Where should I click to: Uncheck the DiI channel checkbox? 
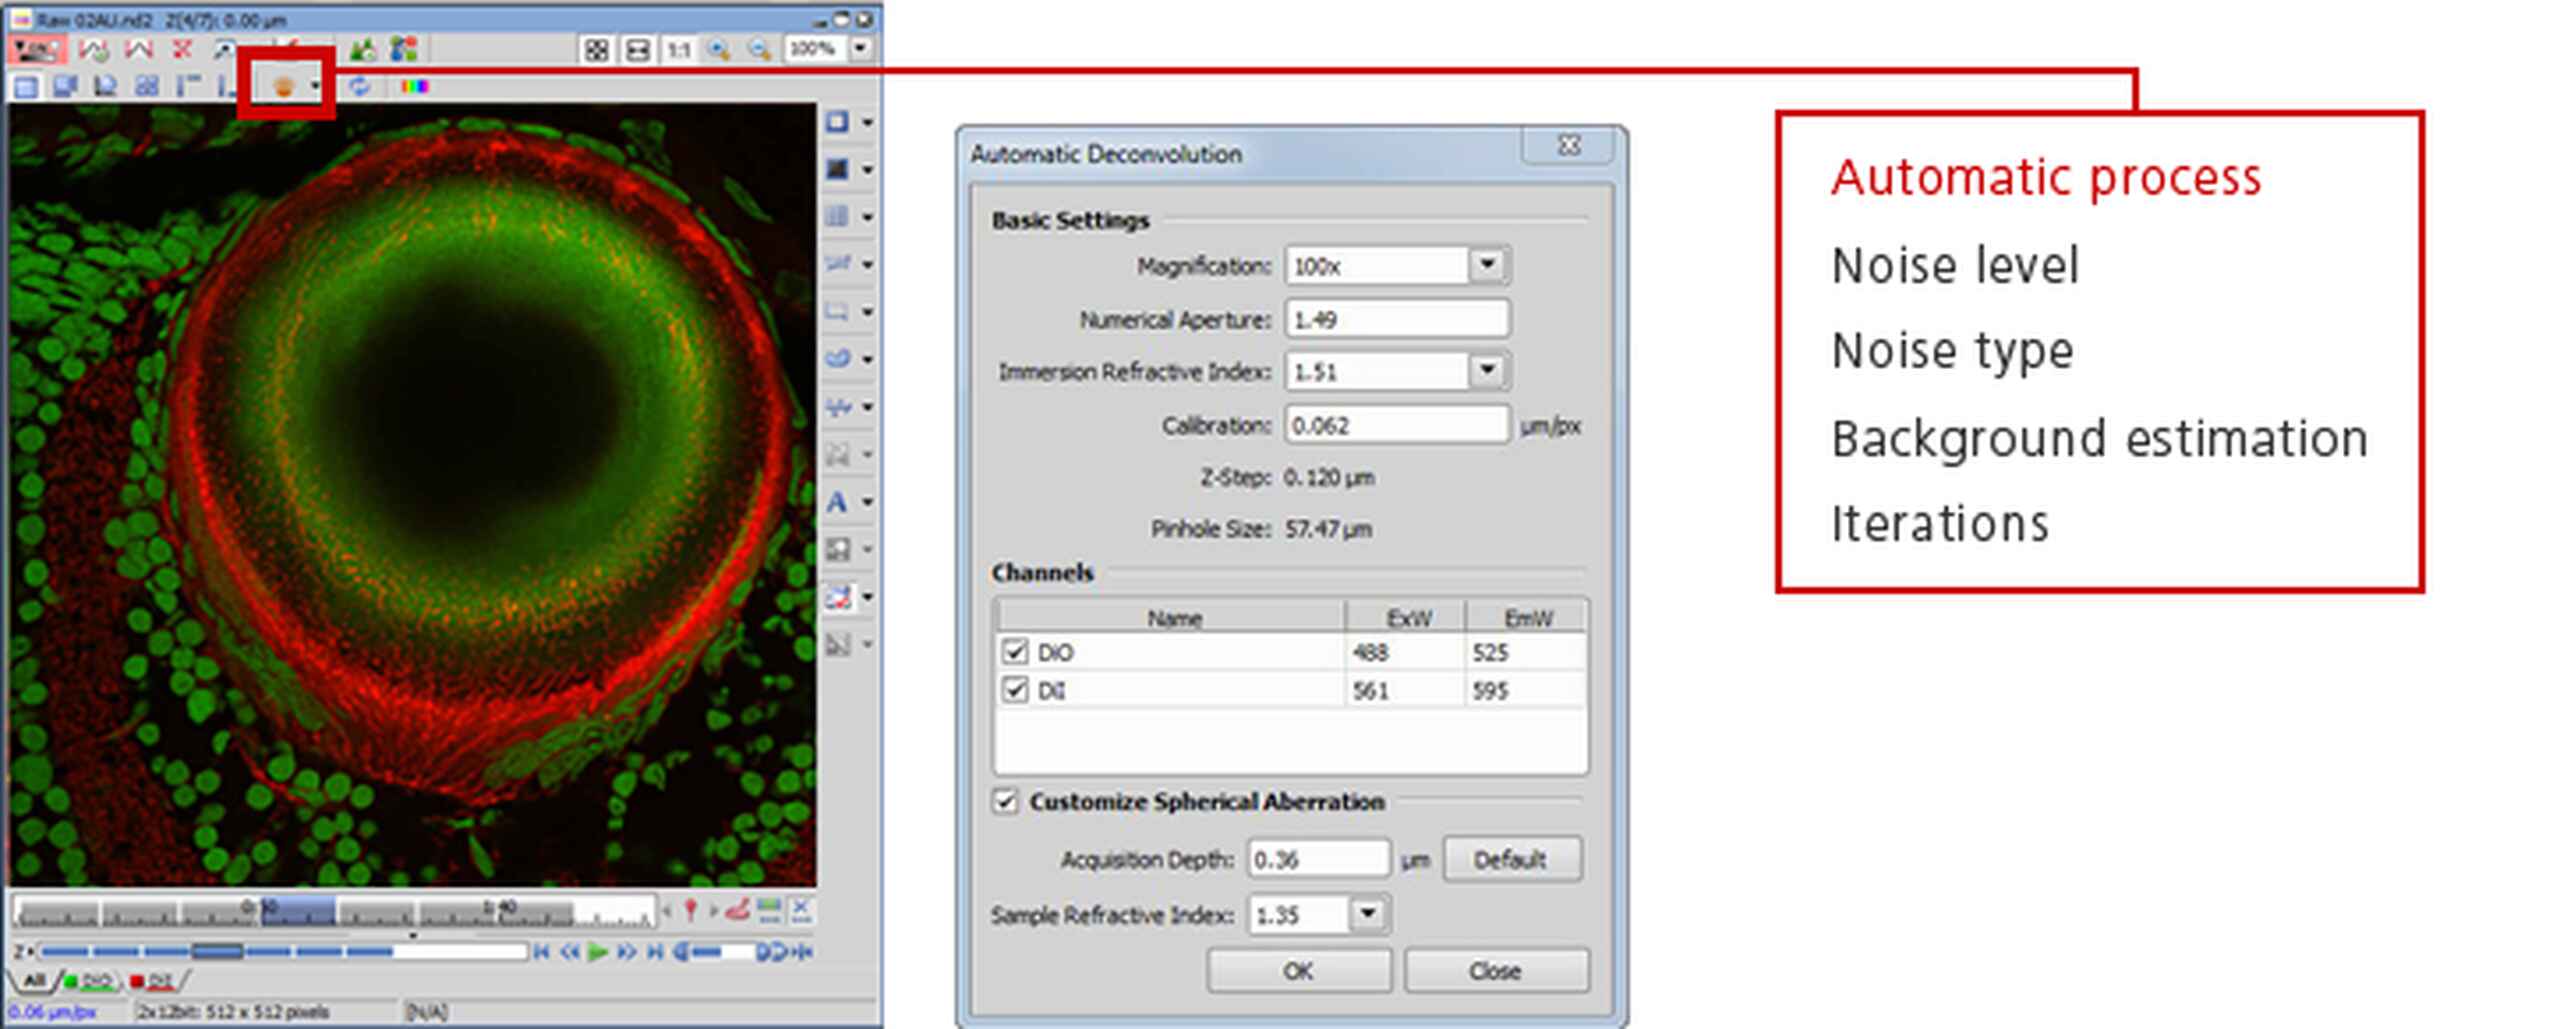[1015, 690]
